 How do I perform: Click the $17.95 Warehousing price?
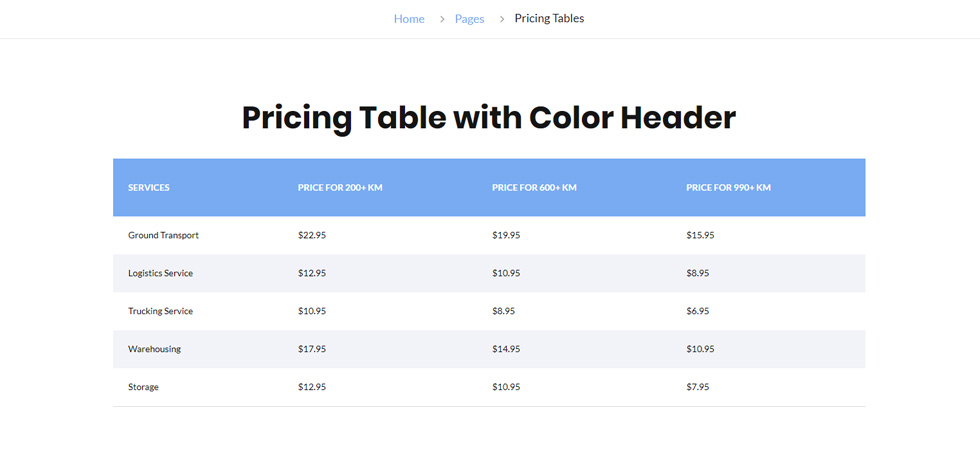(312, 349)
